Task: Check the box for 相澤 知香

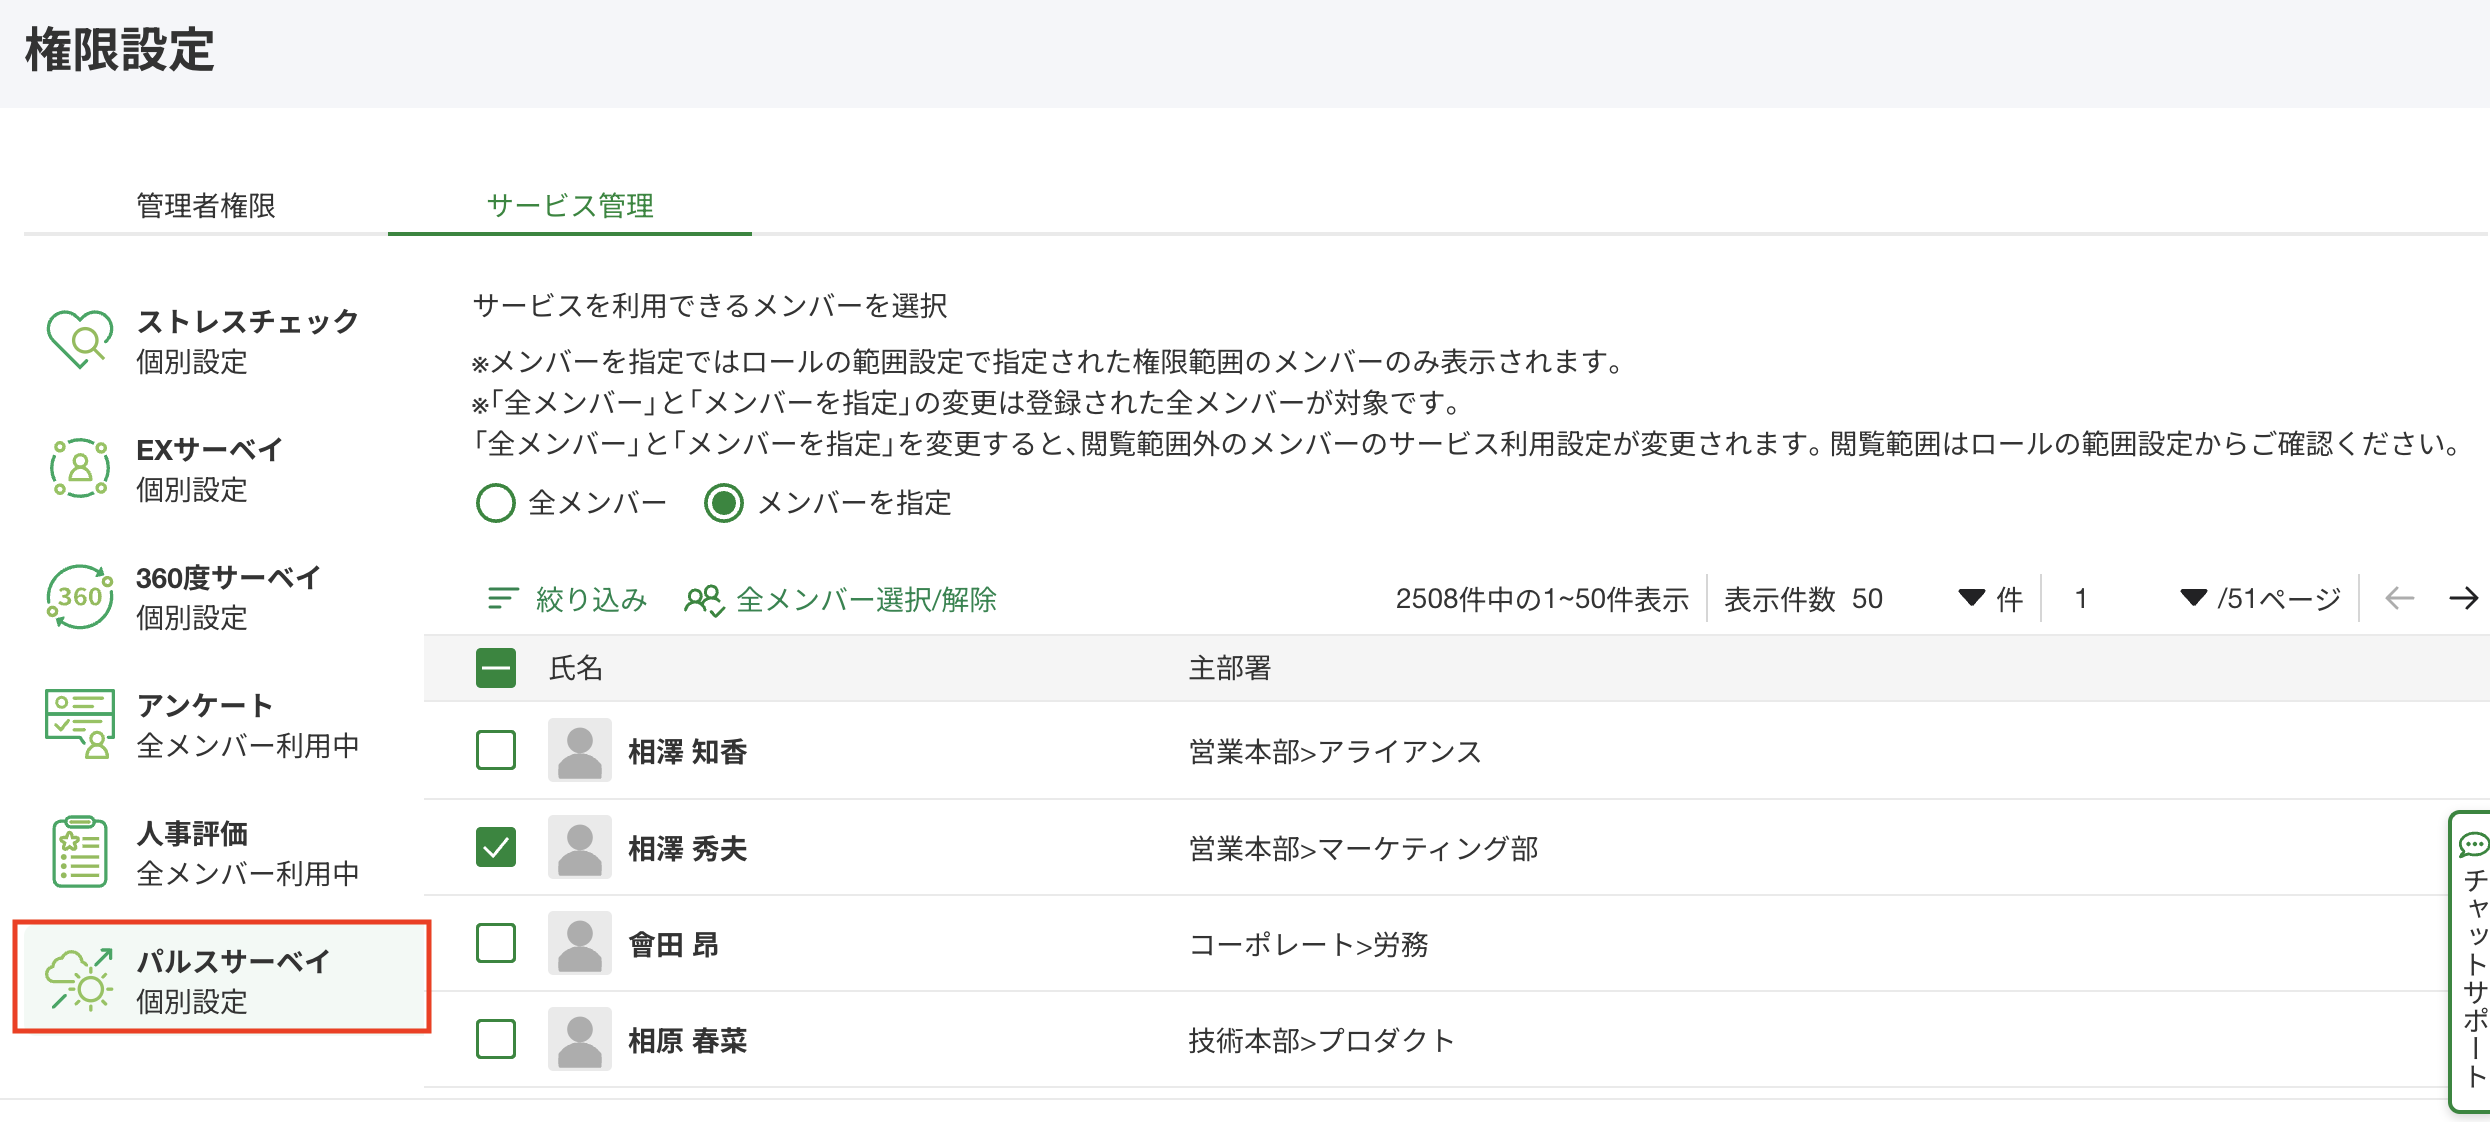Action: (x=496, y=750)
